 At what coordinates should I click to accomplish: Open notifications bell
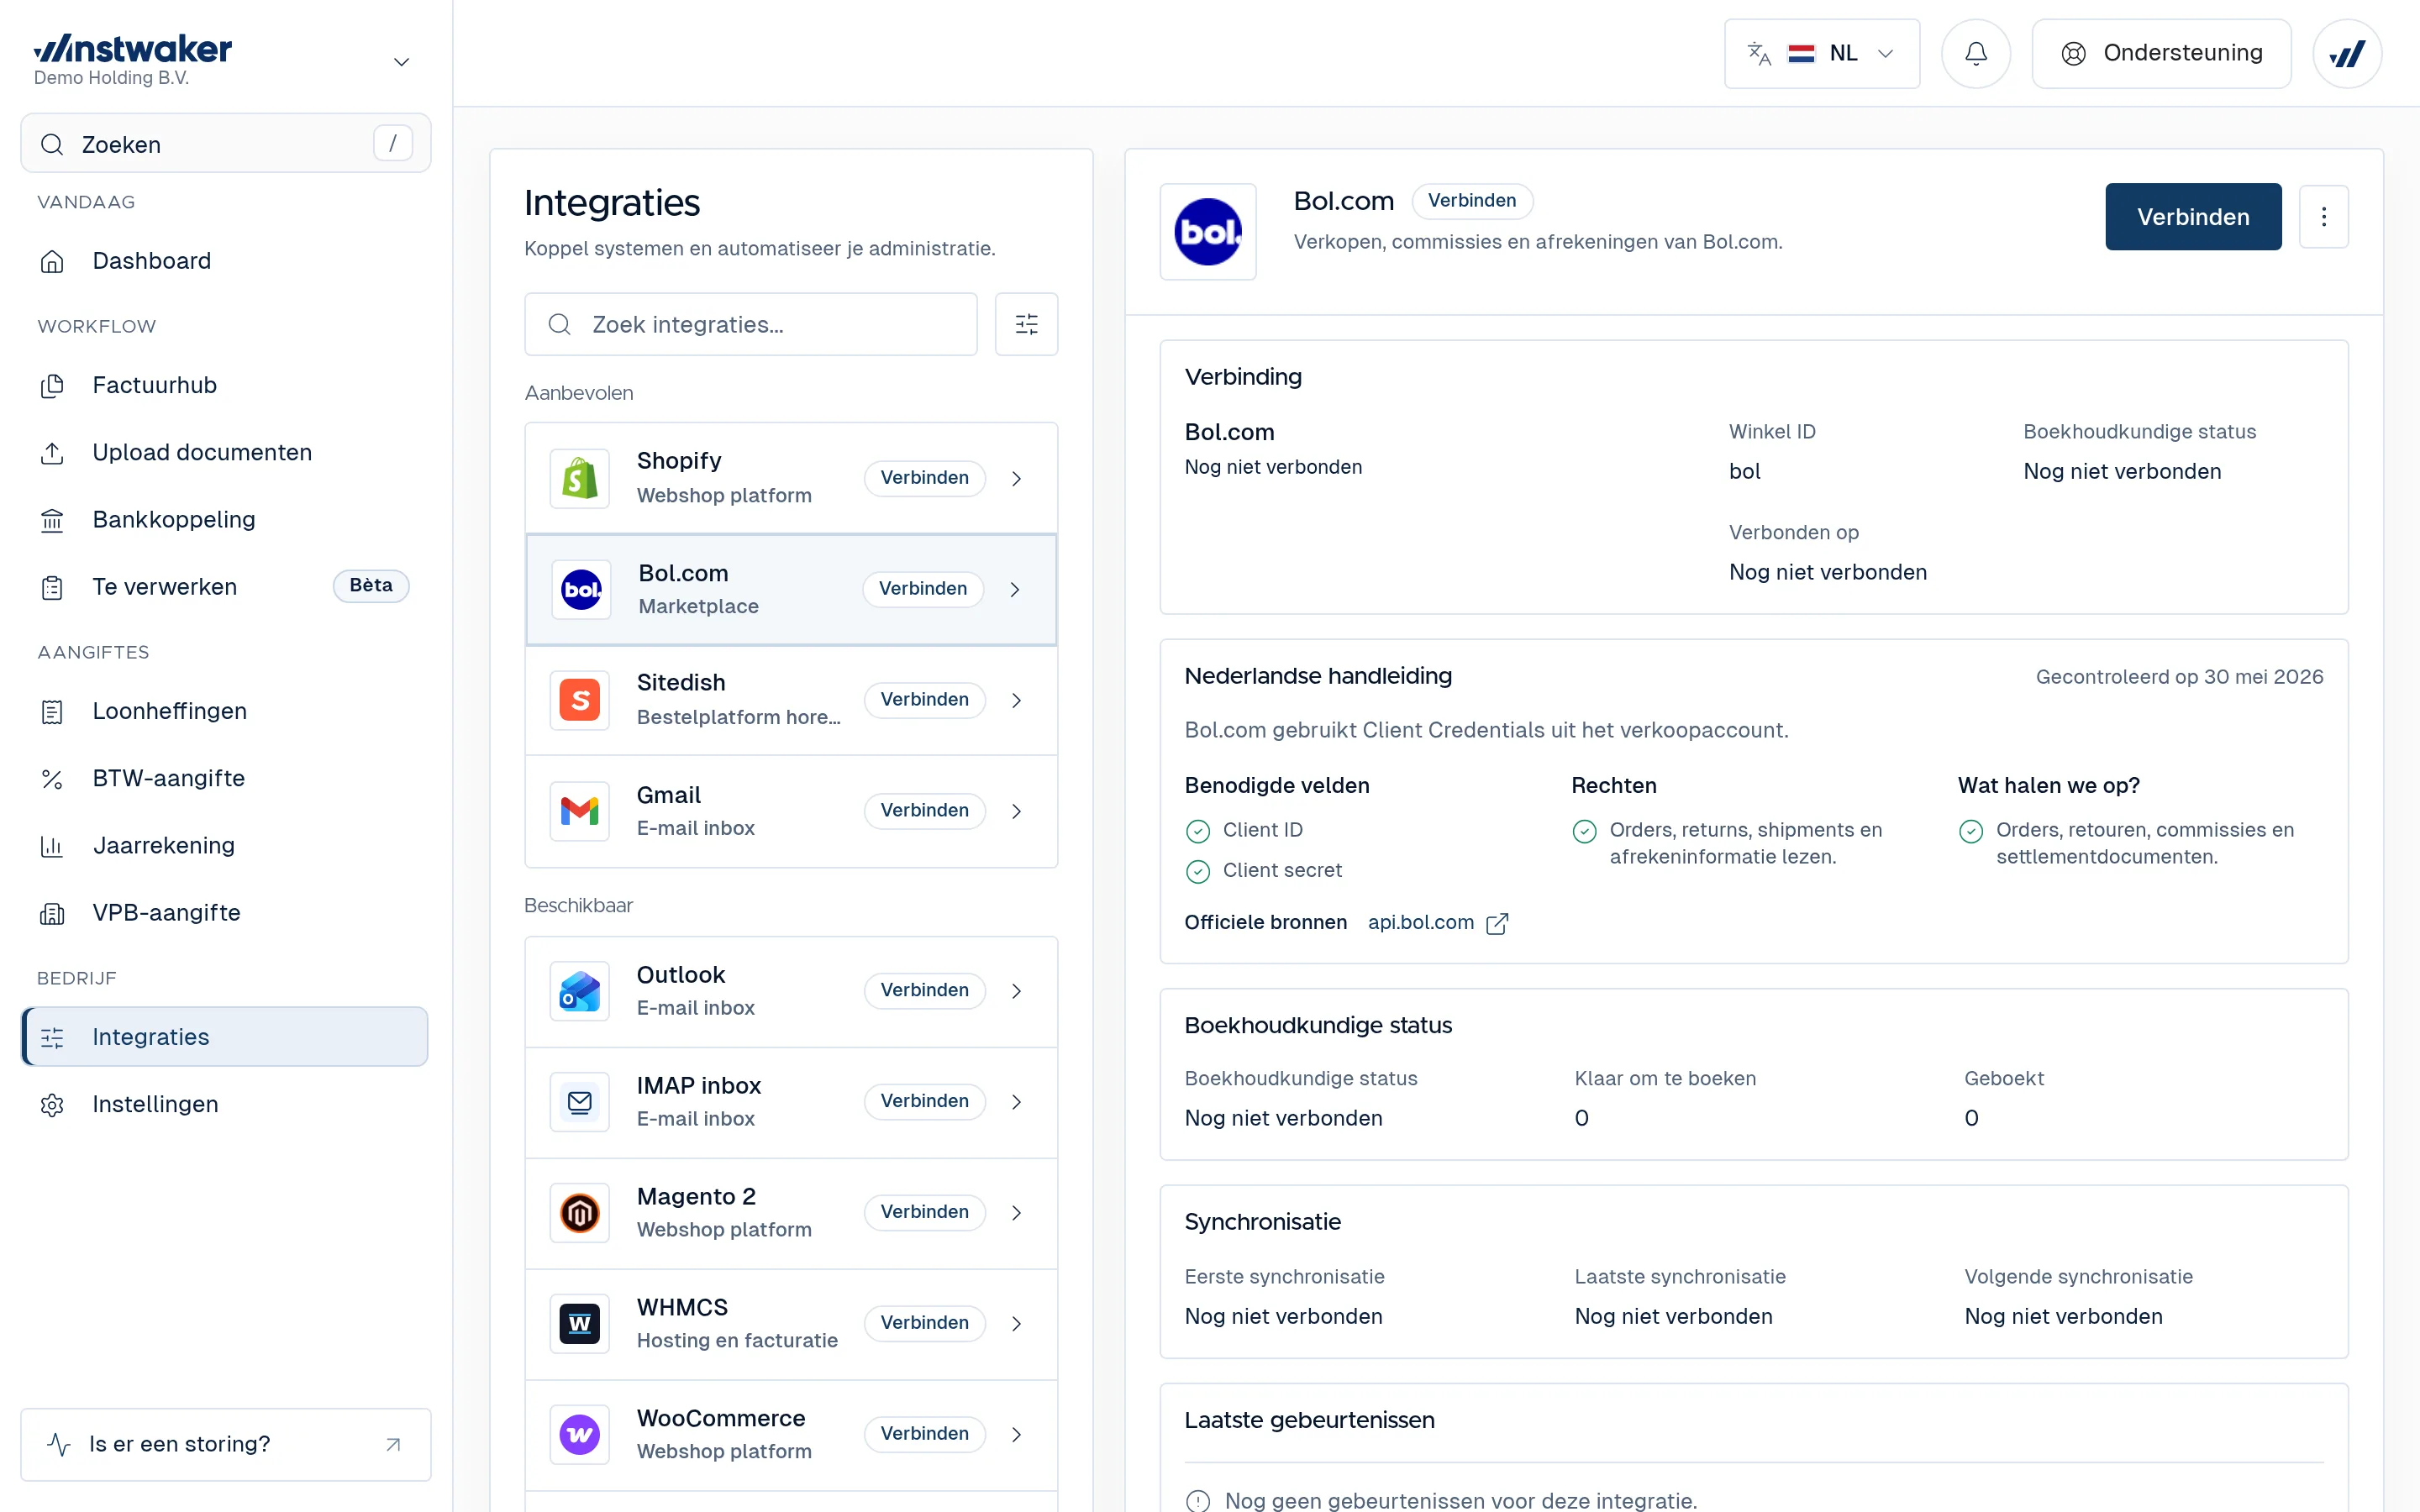[1976, 53]
